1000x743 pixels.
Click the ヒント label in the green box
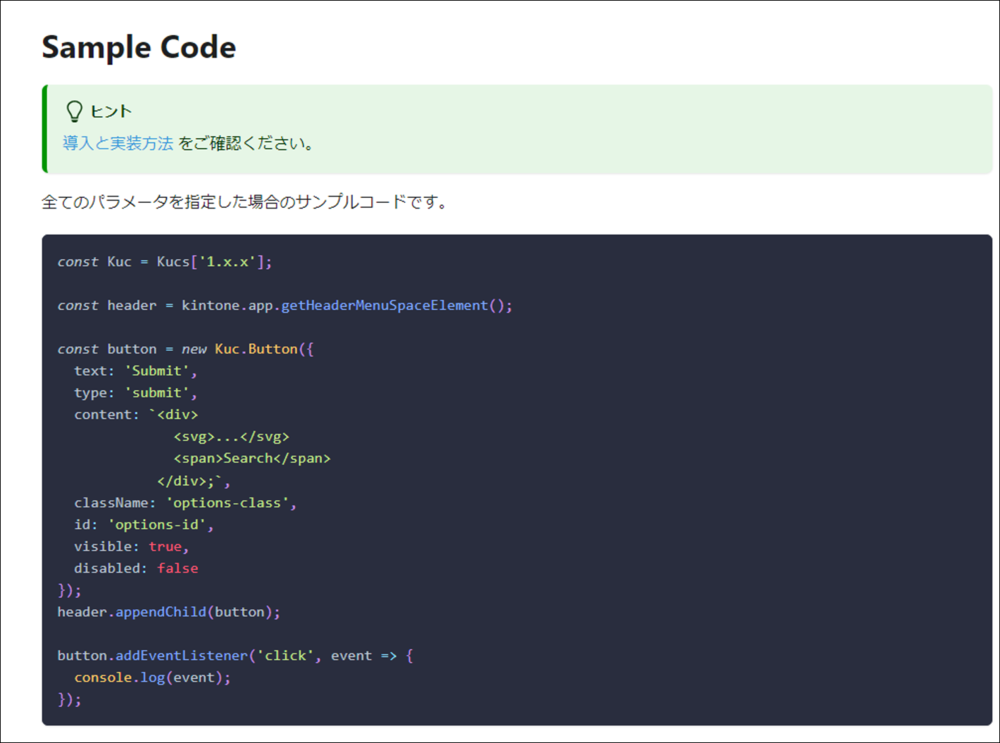point(111,111)
